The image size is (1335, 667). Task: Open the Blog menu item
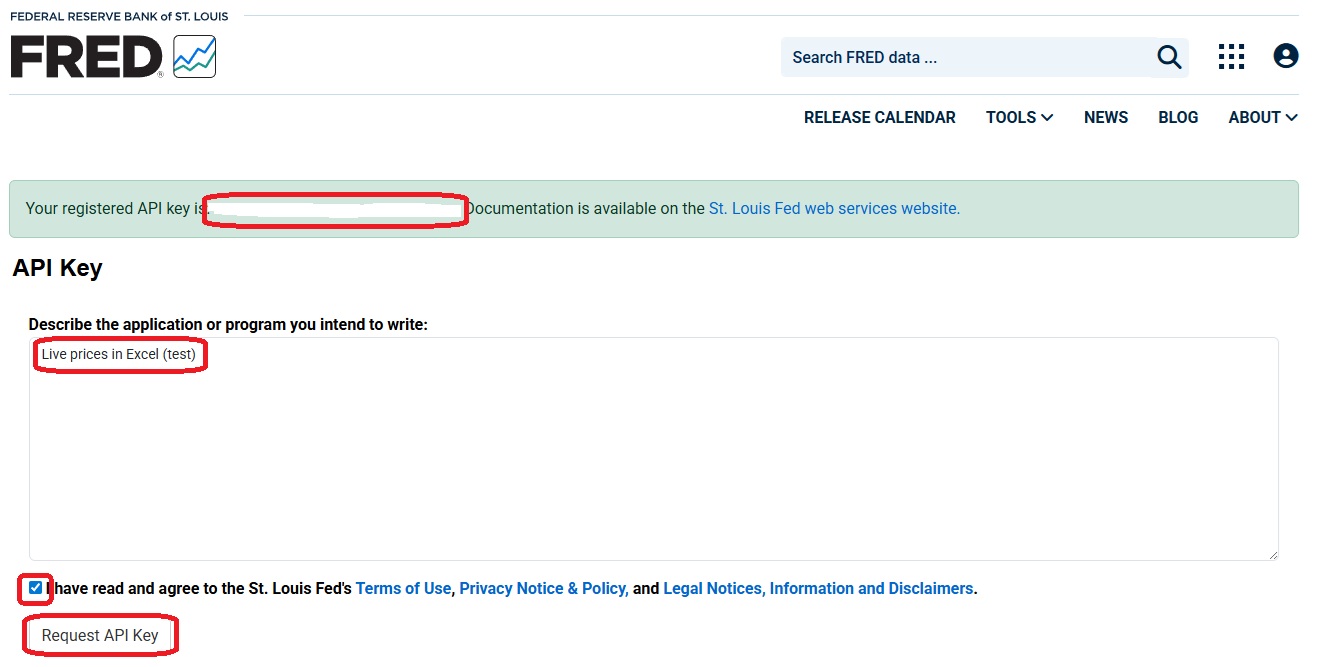[1177, 117]
